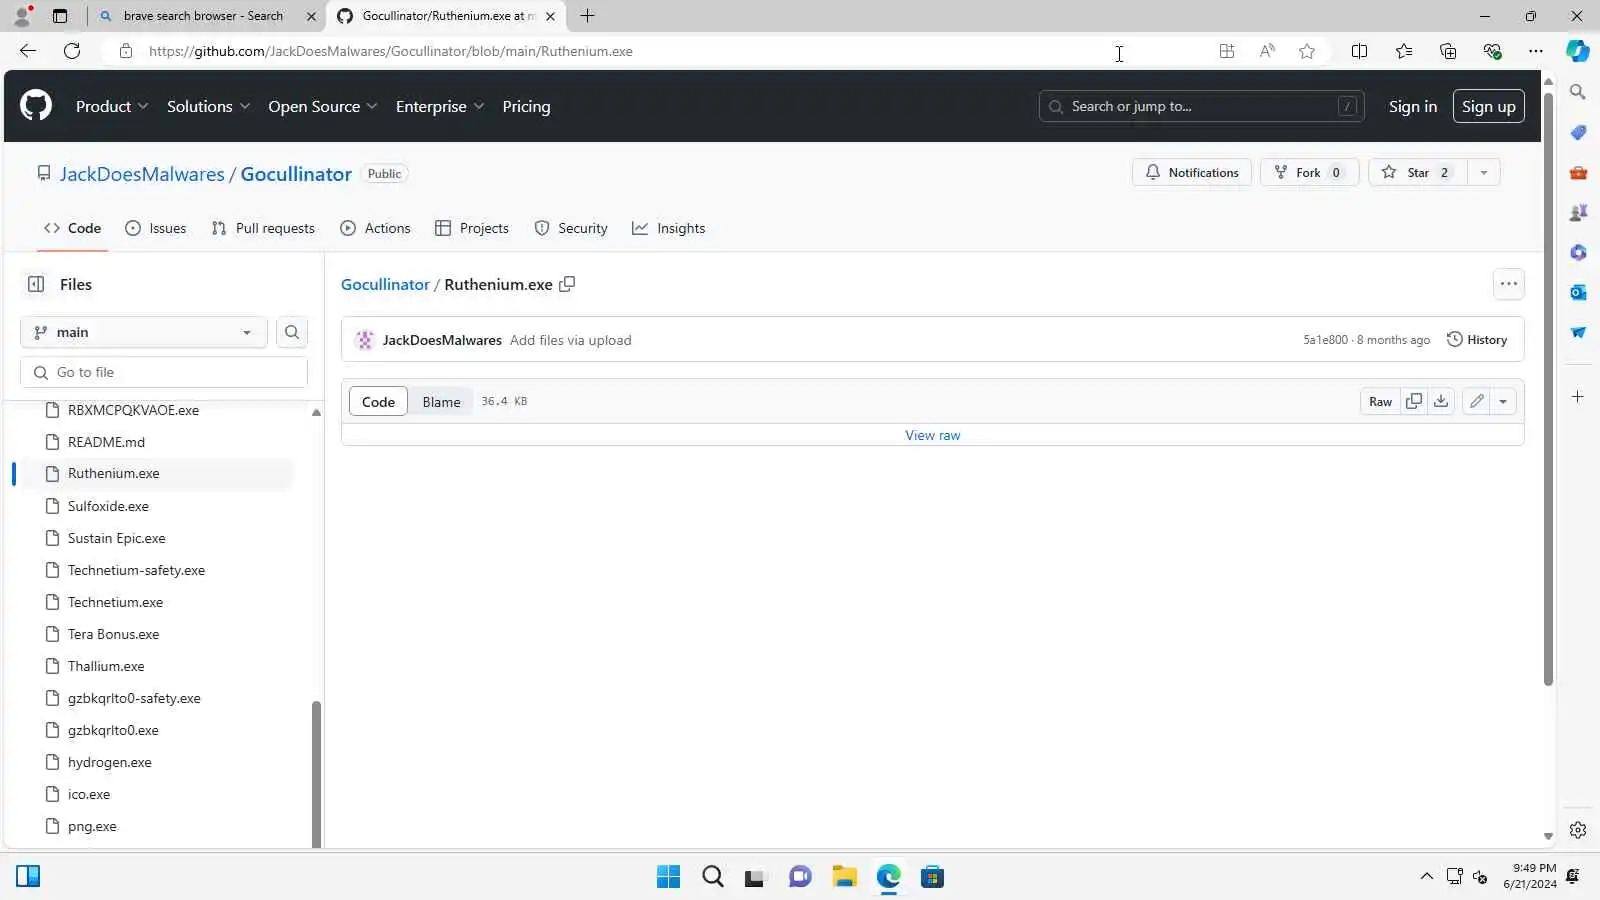This screenshot has height=900, width=1600.
Task: Click the Notifications button
Action: 1192,173
